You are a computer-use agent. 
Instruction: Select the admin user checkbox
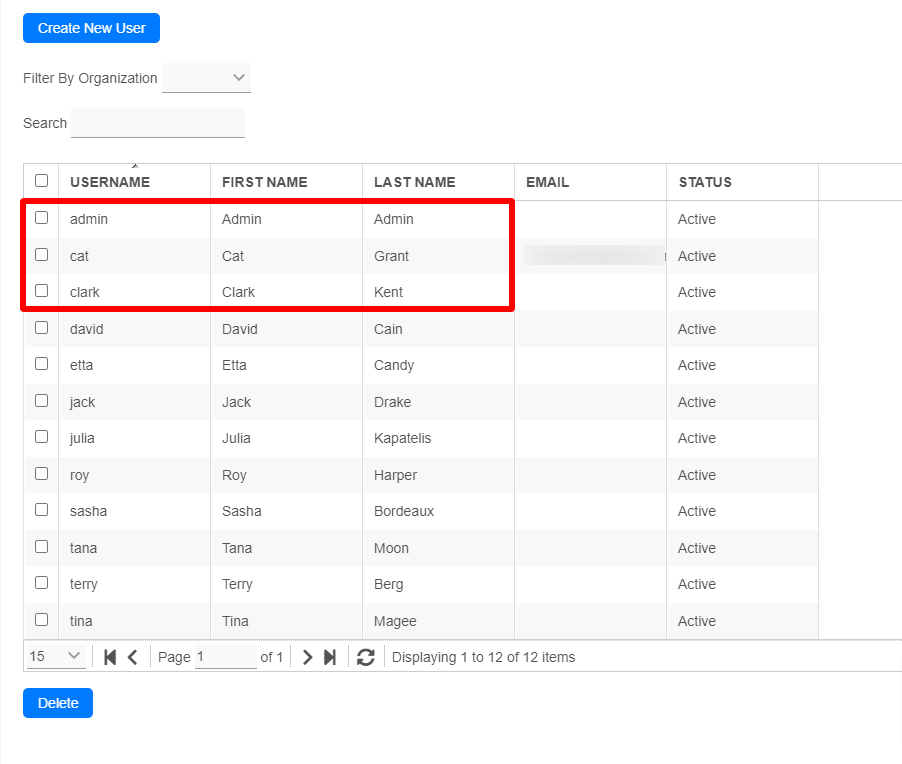[41, 218]
